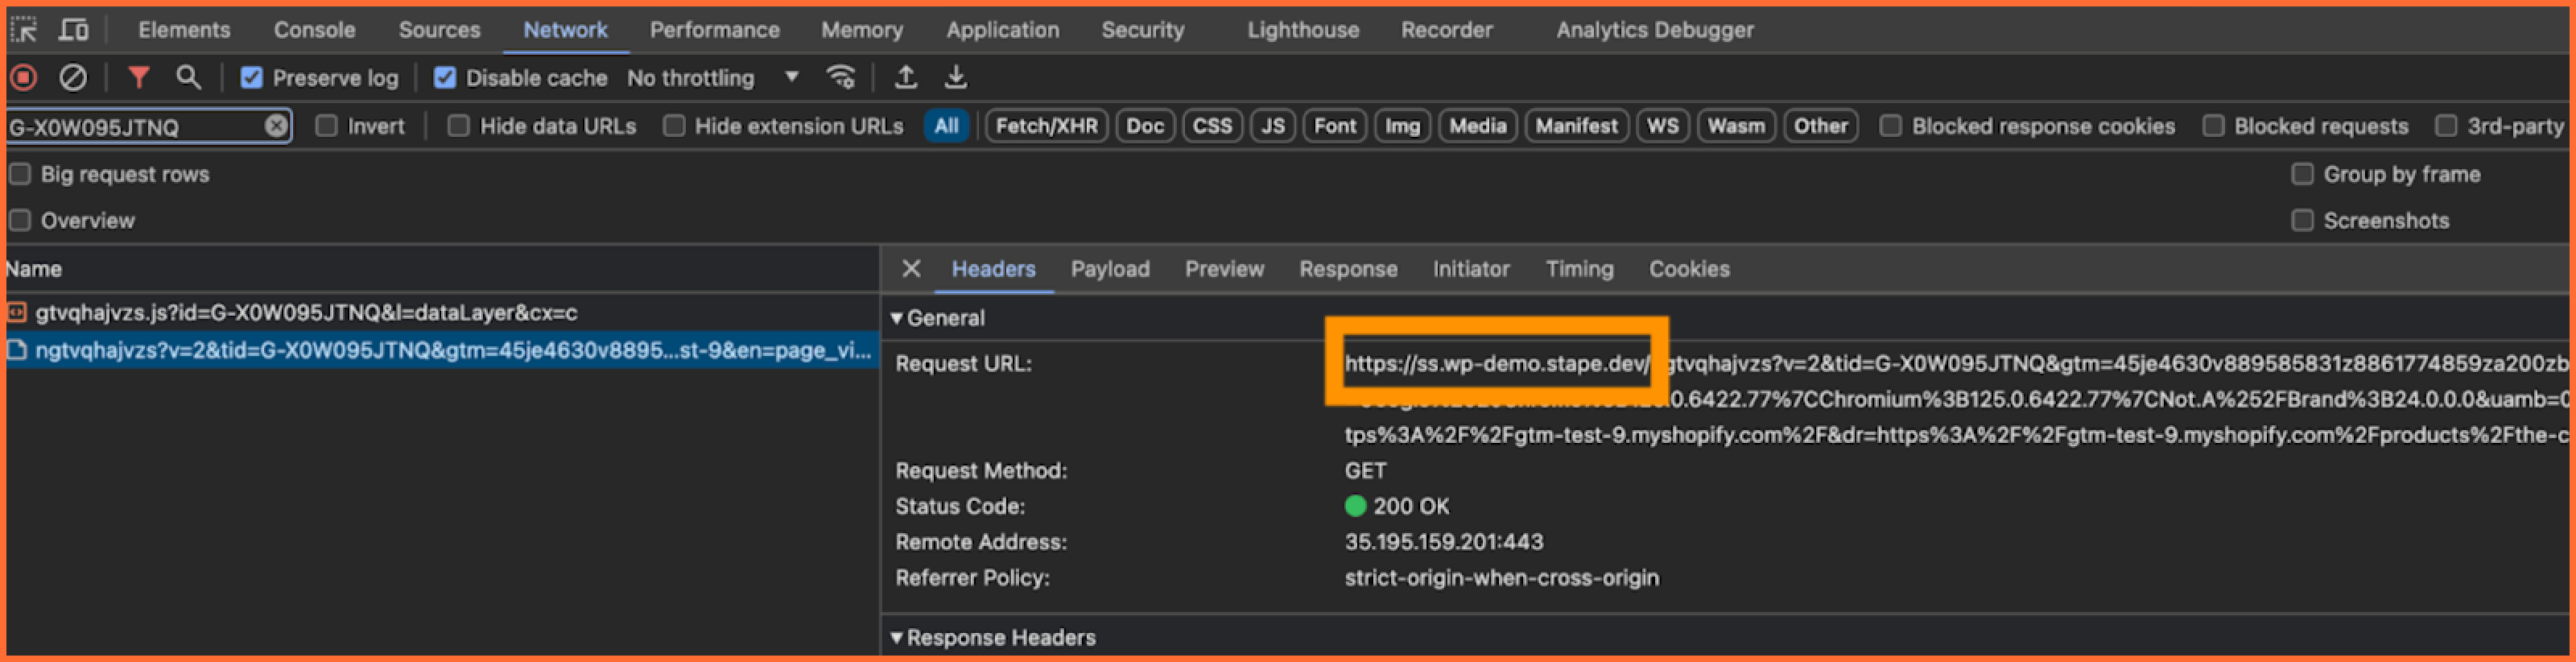The height and width of the screenshot is (662, 2576).
Task: Switch to the Response tab
Action: [x=1349, y=269]
